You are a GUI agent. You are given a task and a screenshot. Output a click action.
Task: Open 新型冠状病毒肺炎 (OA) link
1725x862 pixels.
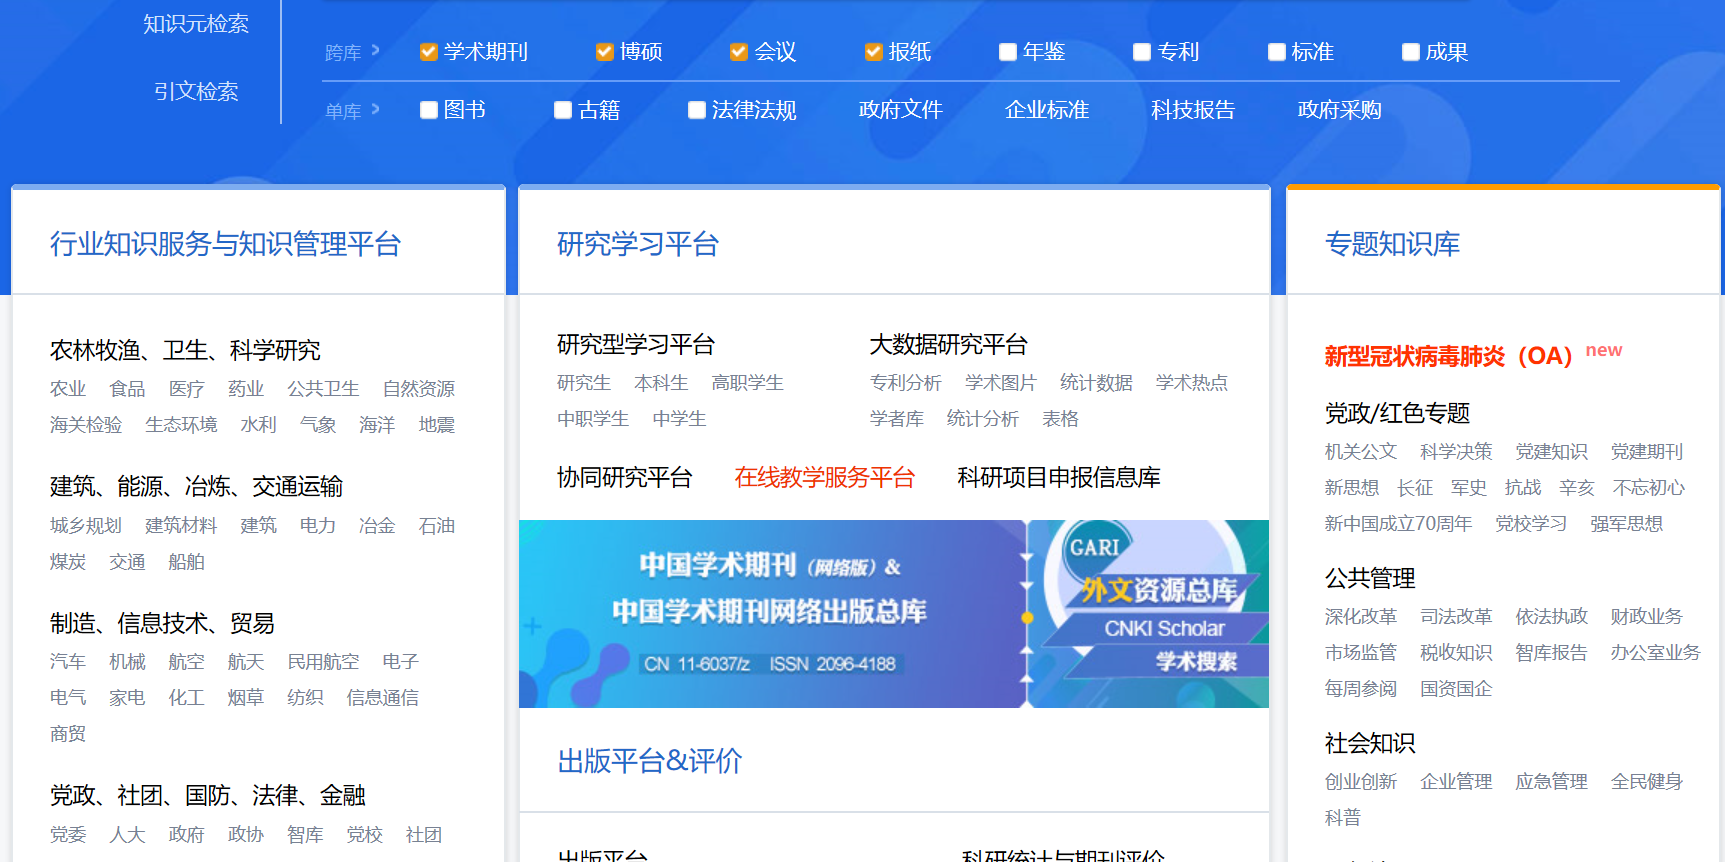coord(1448,356)
